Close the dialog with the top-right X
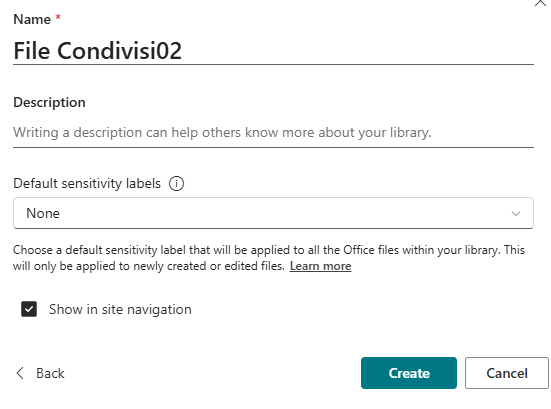Image resolution: width=551 pixels, height=409 pixels. click(x=540, y=3)
